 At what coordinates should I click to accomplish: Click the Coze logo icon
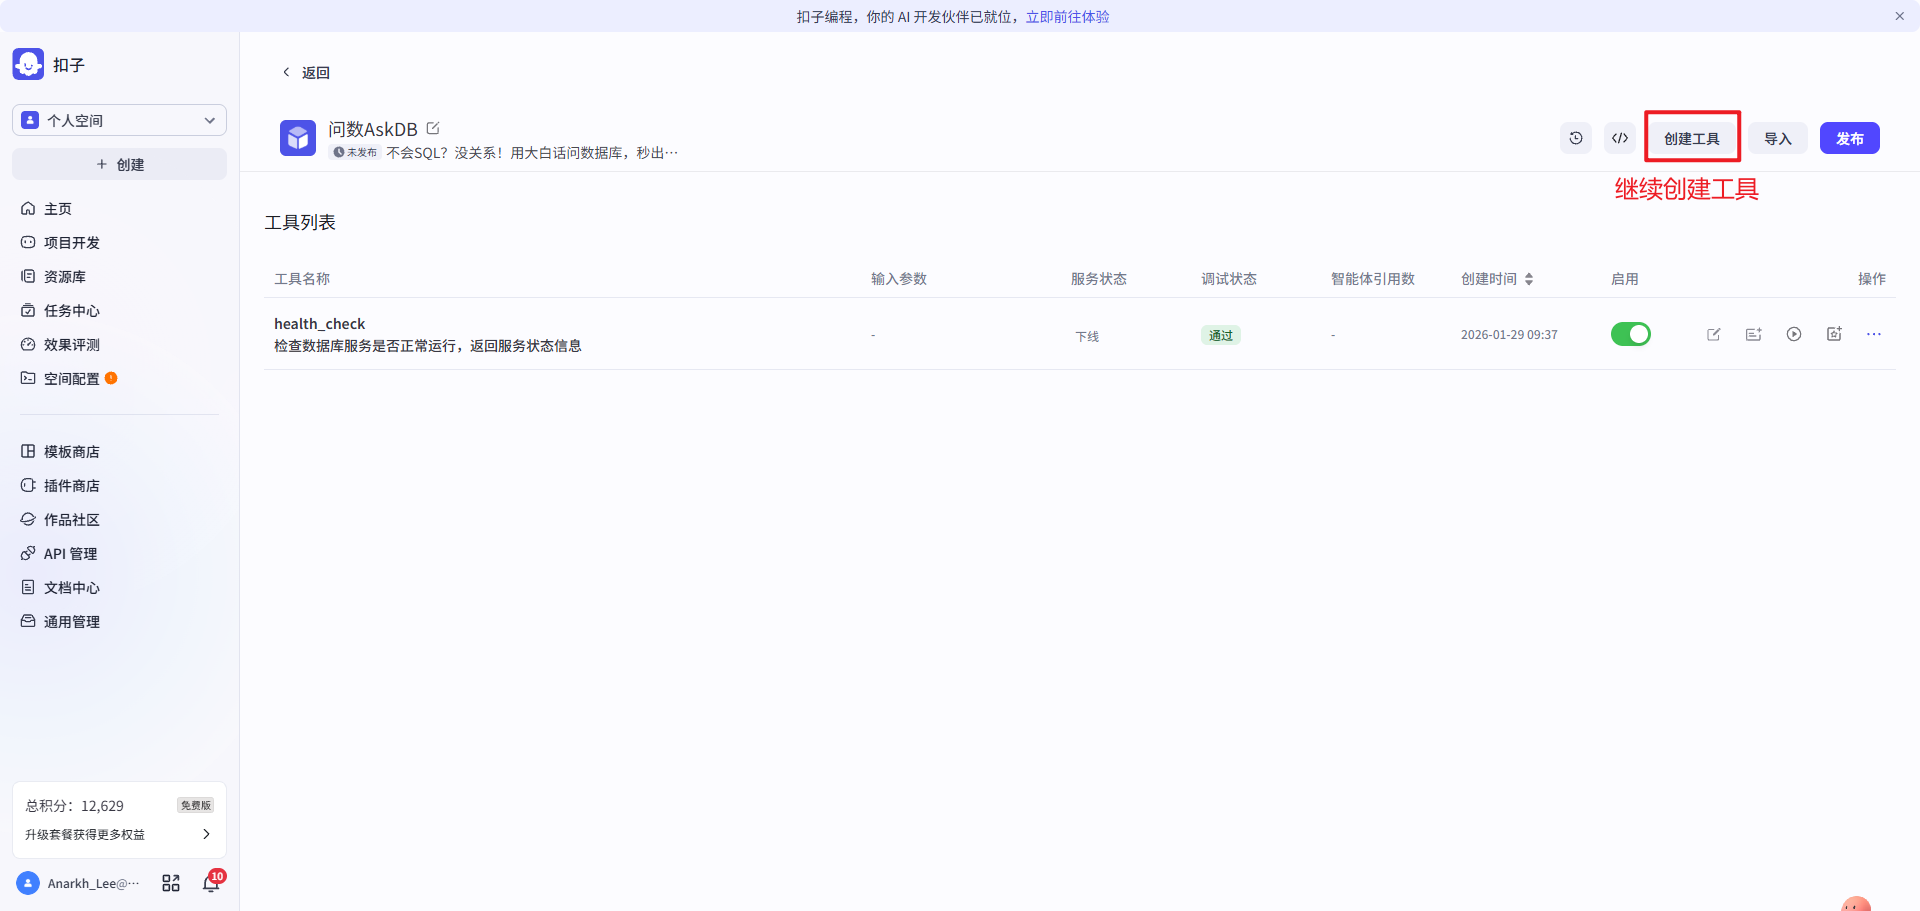tap(28, 64)
